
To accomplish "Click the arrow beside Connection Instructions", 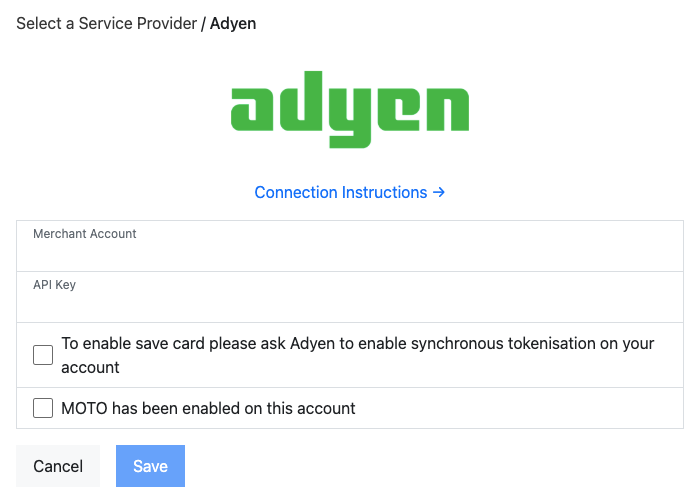I will point(439,192).
